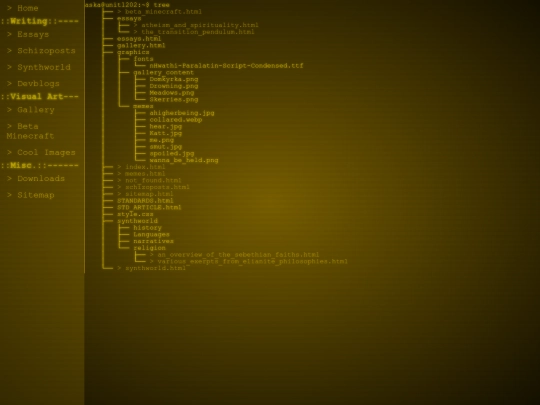Select the fonts folder entry

[143, 59]
